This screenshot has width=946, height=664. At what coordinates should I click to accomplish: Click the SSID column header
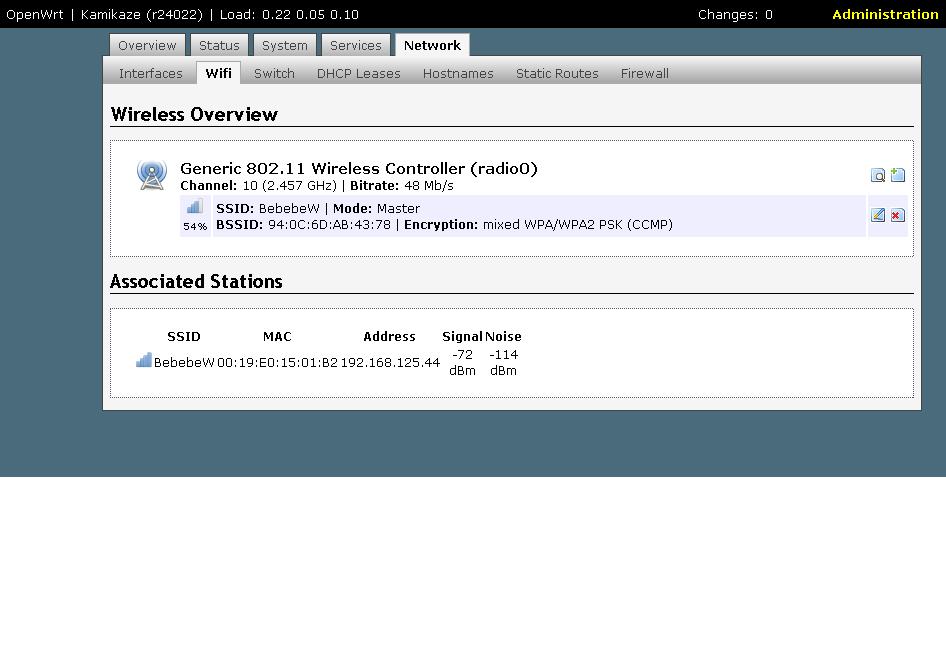[184, 337]
